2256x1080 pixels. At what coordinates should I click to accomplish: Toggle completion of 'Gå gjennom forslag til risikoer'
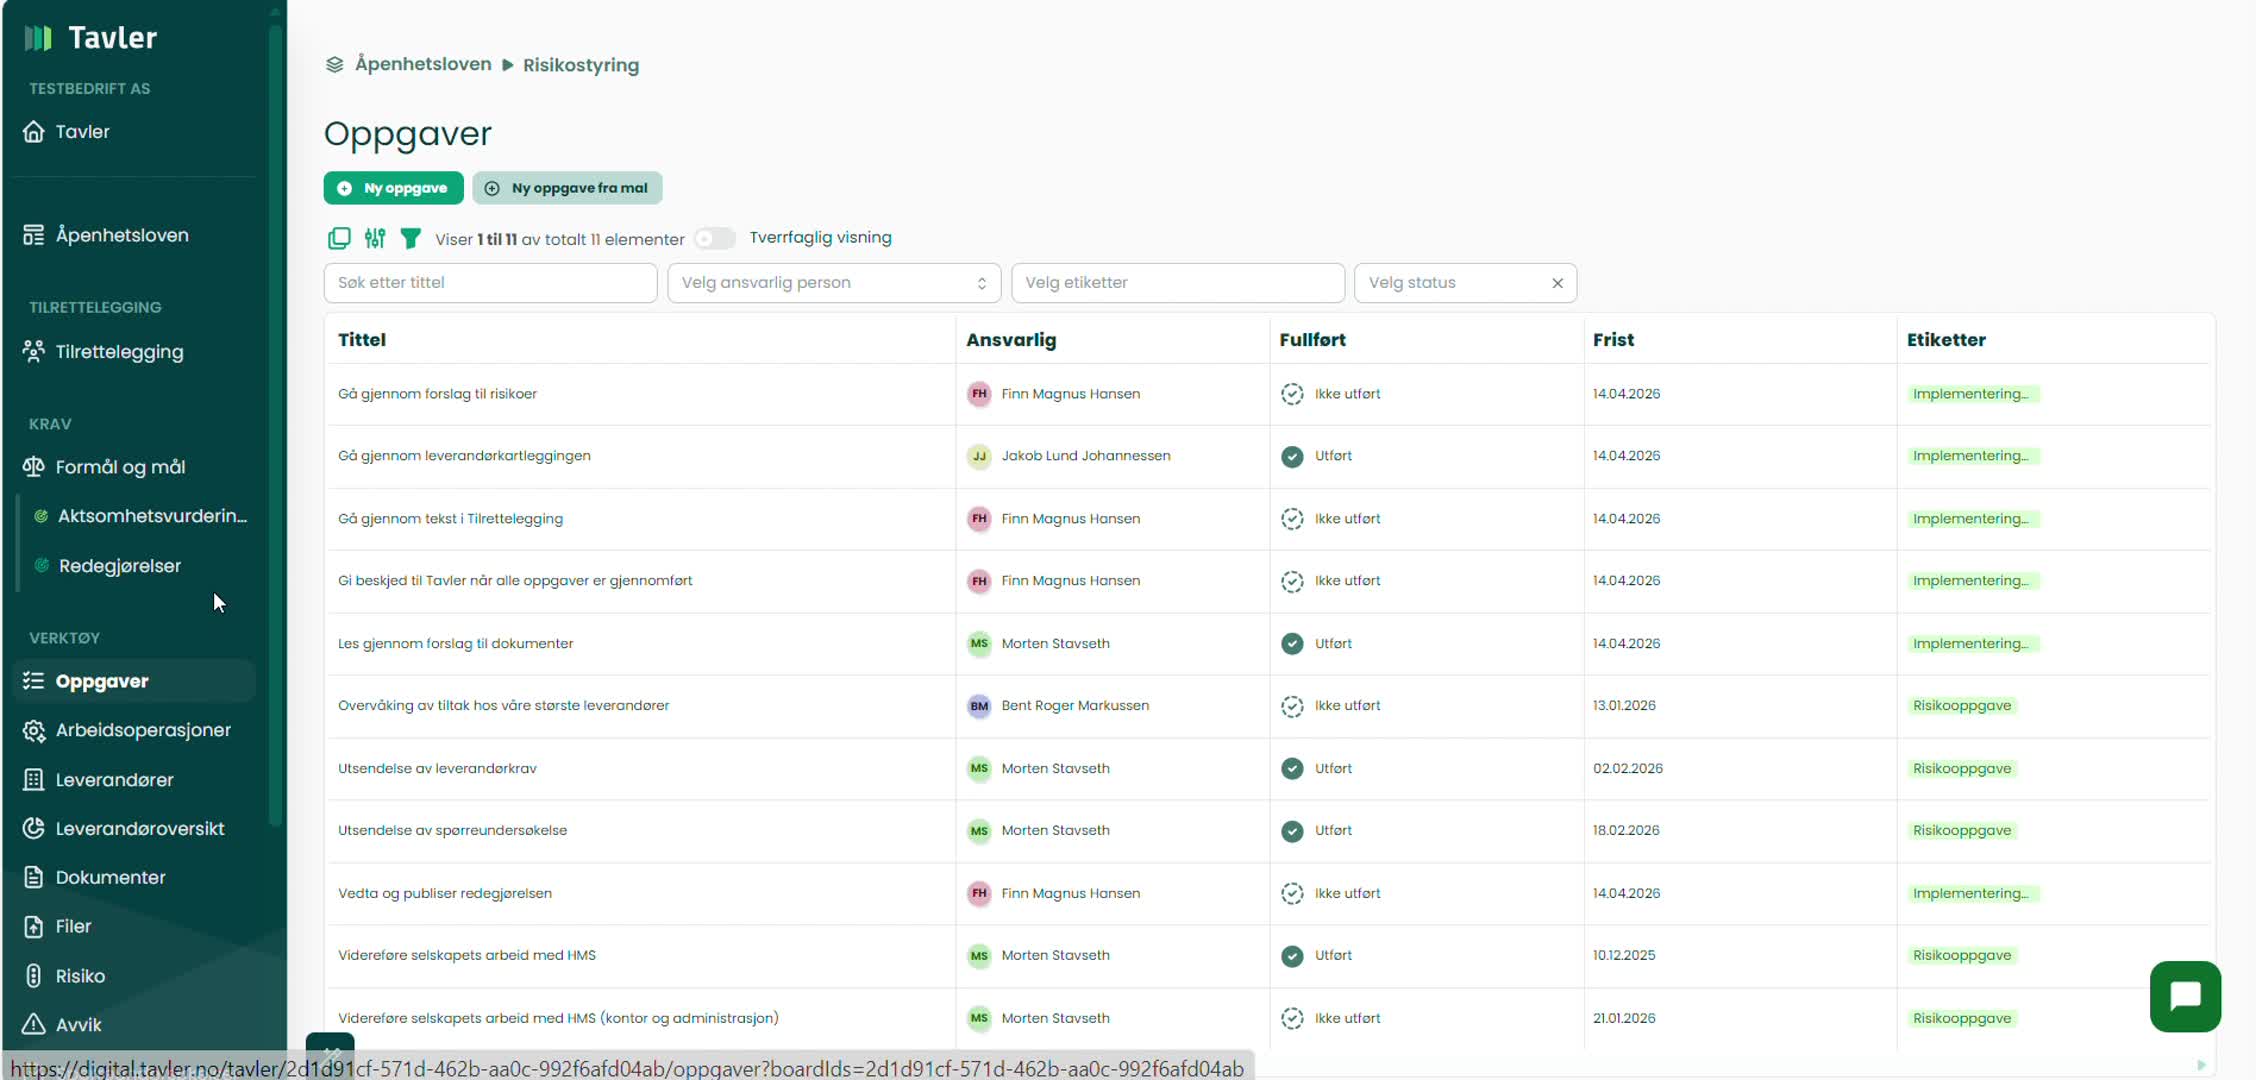(x=1292, y=394)
